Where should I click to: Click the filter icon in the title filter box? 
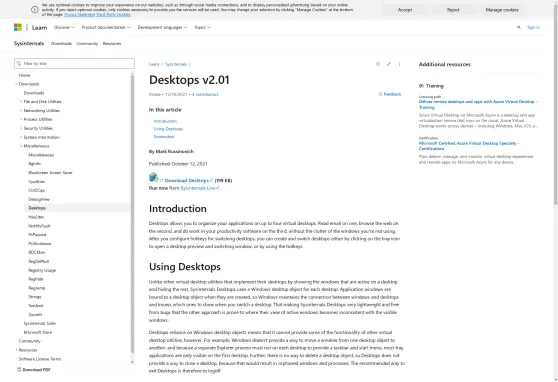[x=19, y=63]
